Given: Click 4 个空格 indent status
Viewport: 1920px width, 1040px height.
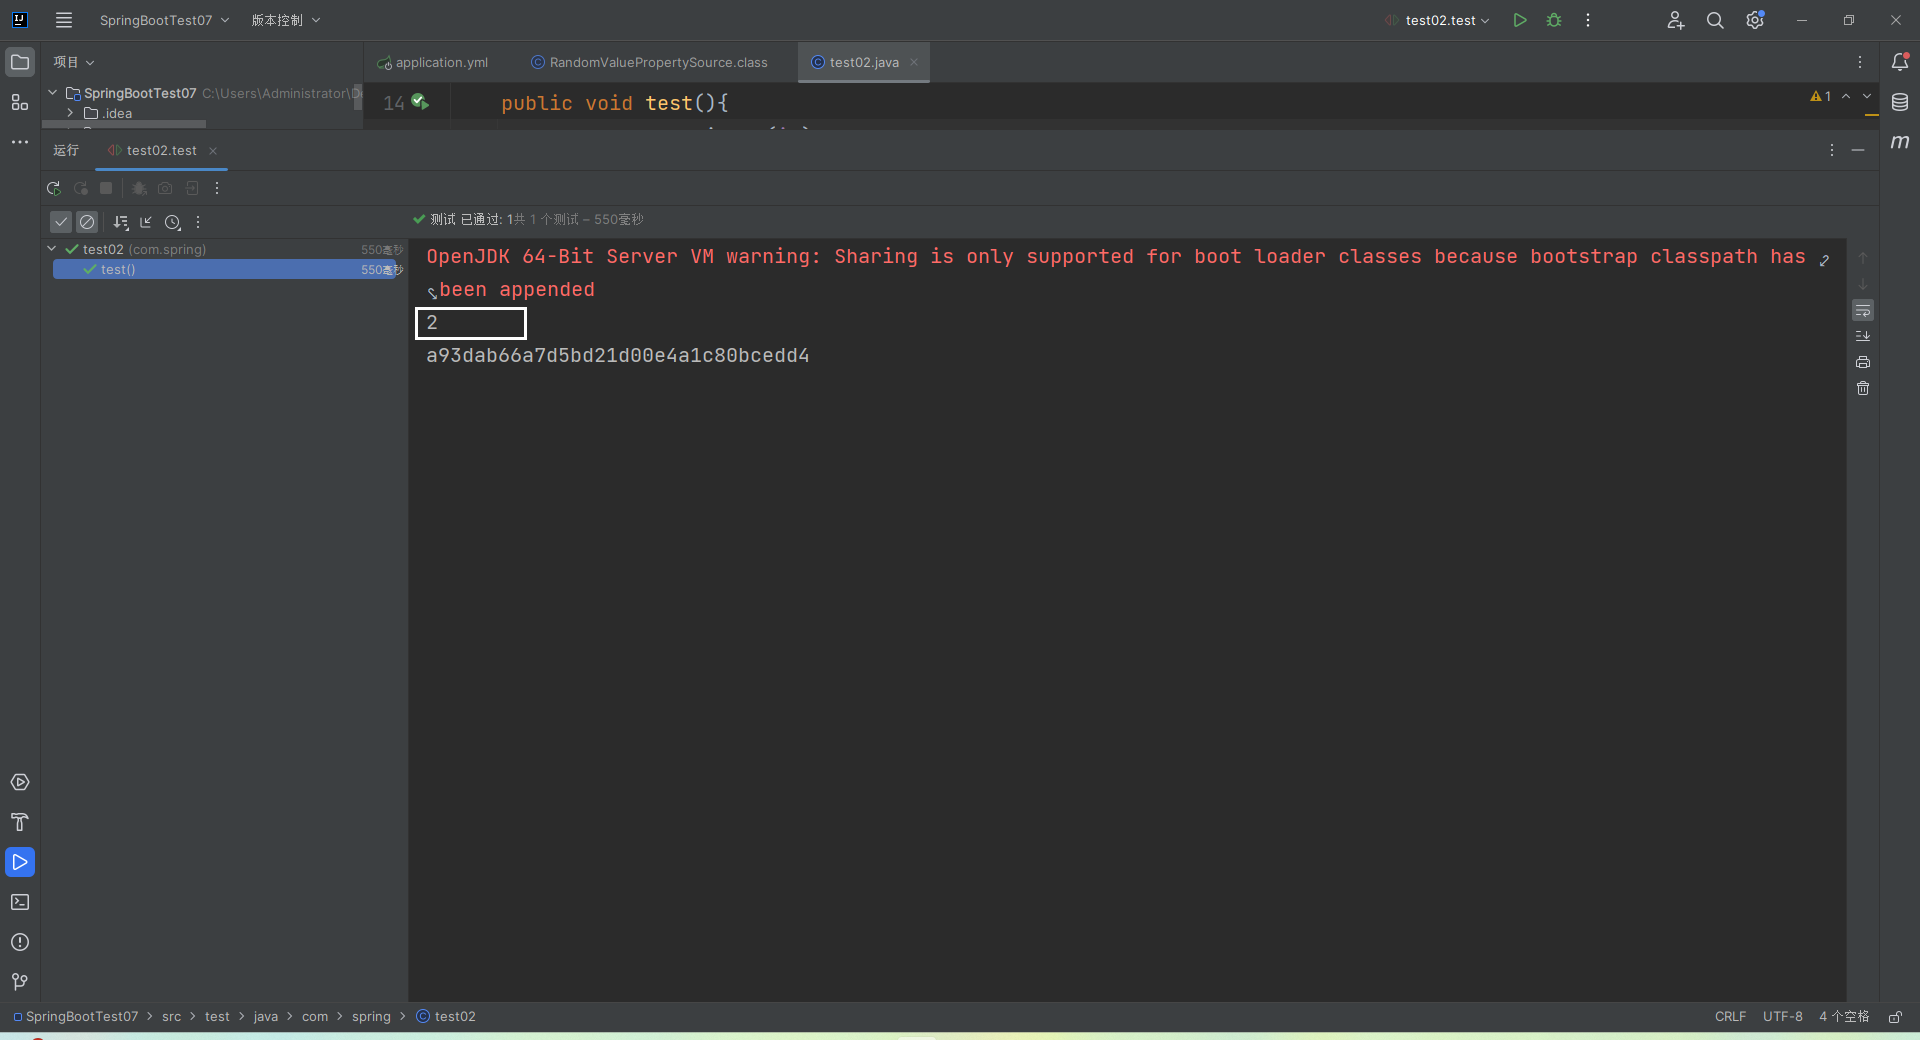Looking at the screenshot, I should [x=1844, y=1016].
